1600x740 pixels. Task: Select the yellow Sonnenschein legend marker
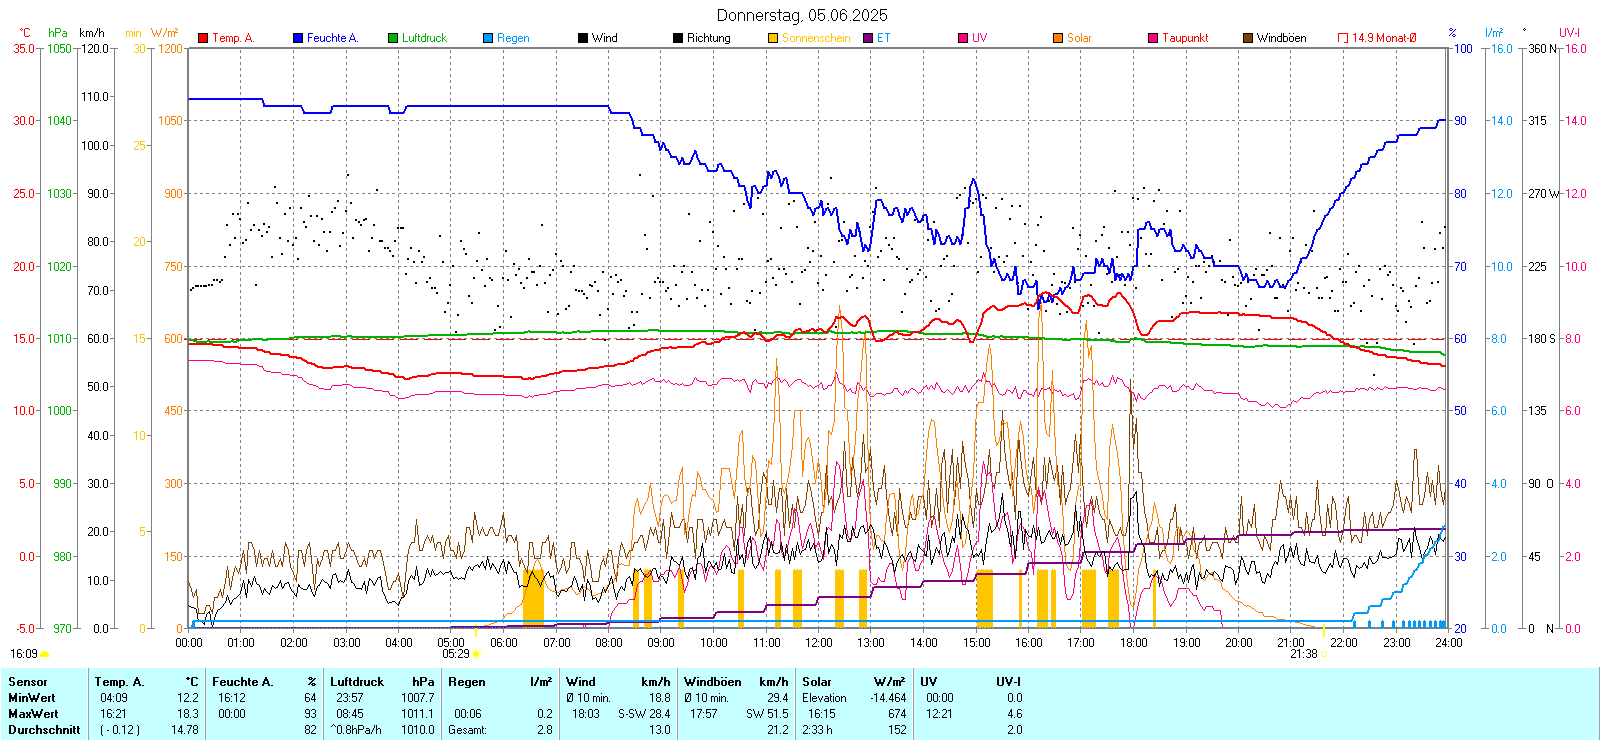pos(773,38)
